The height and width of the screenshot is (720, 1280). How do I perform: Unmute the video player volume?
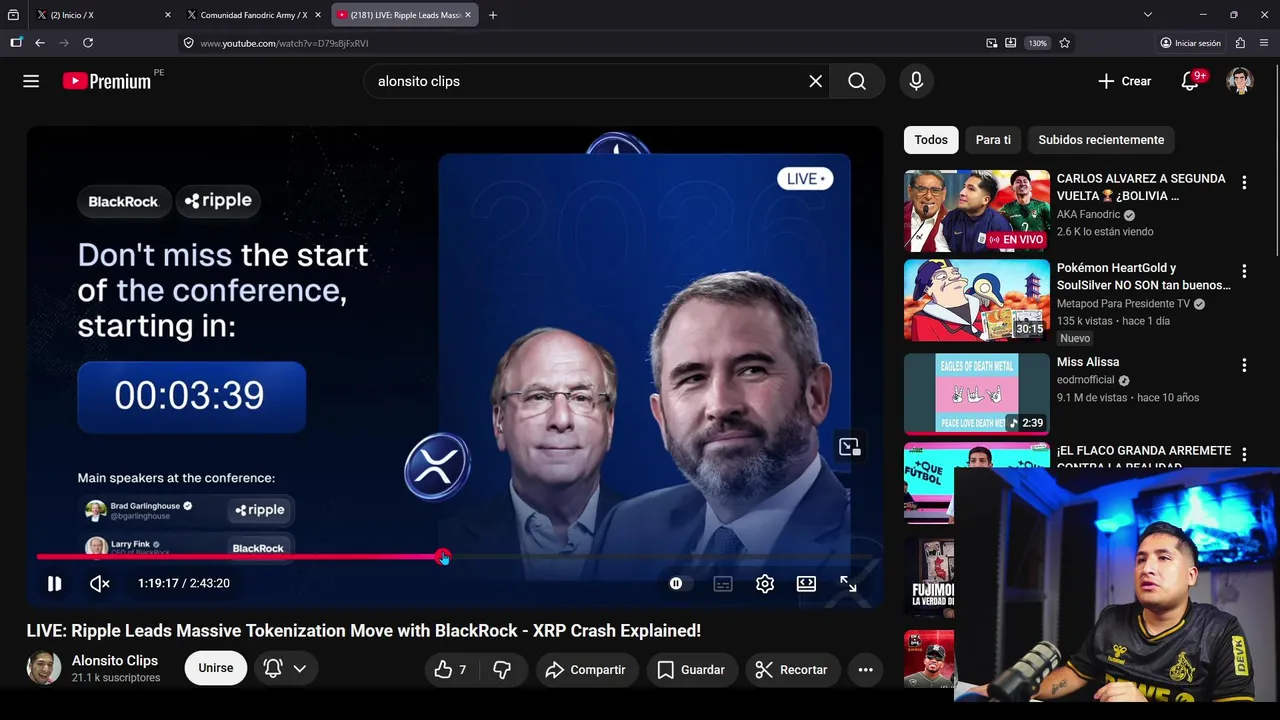(x=99, y=583)
